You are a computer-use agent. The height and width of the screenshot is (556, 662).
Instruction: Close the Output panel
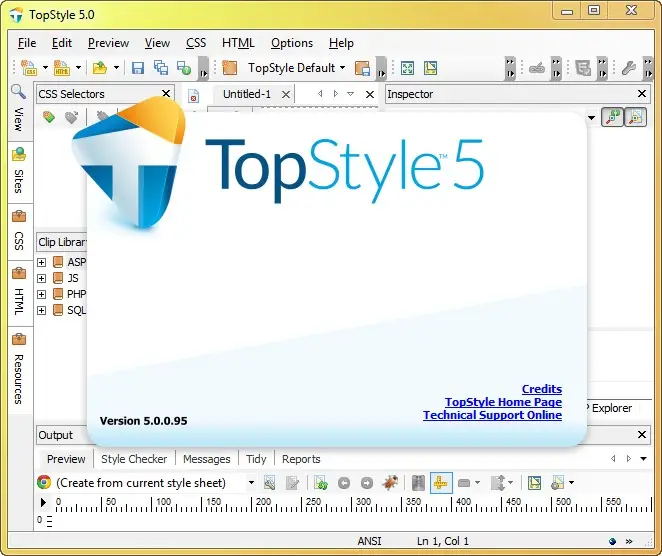pyautogui.click(x=642, y=434)
